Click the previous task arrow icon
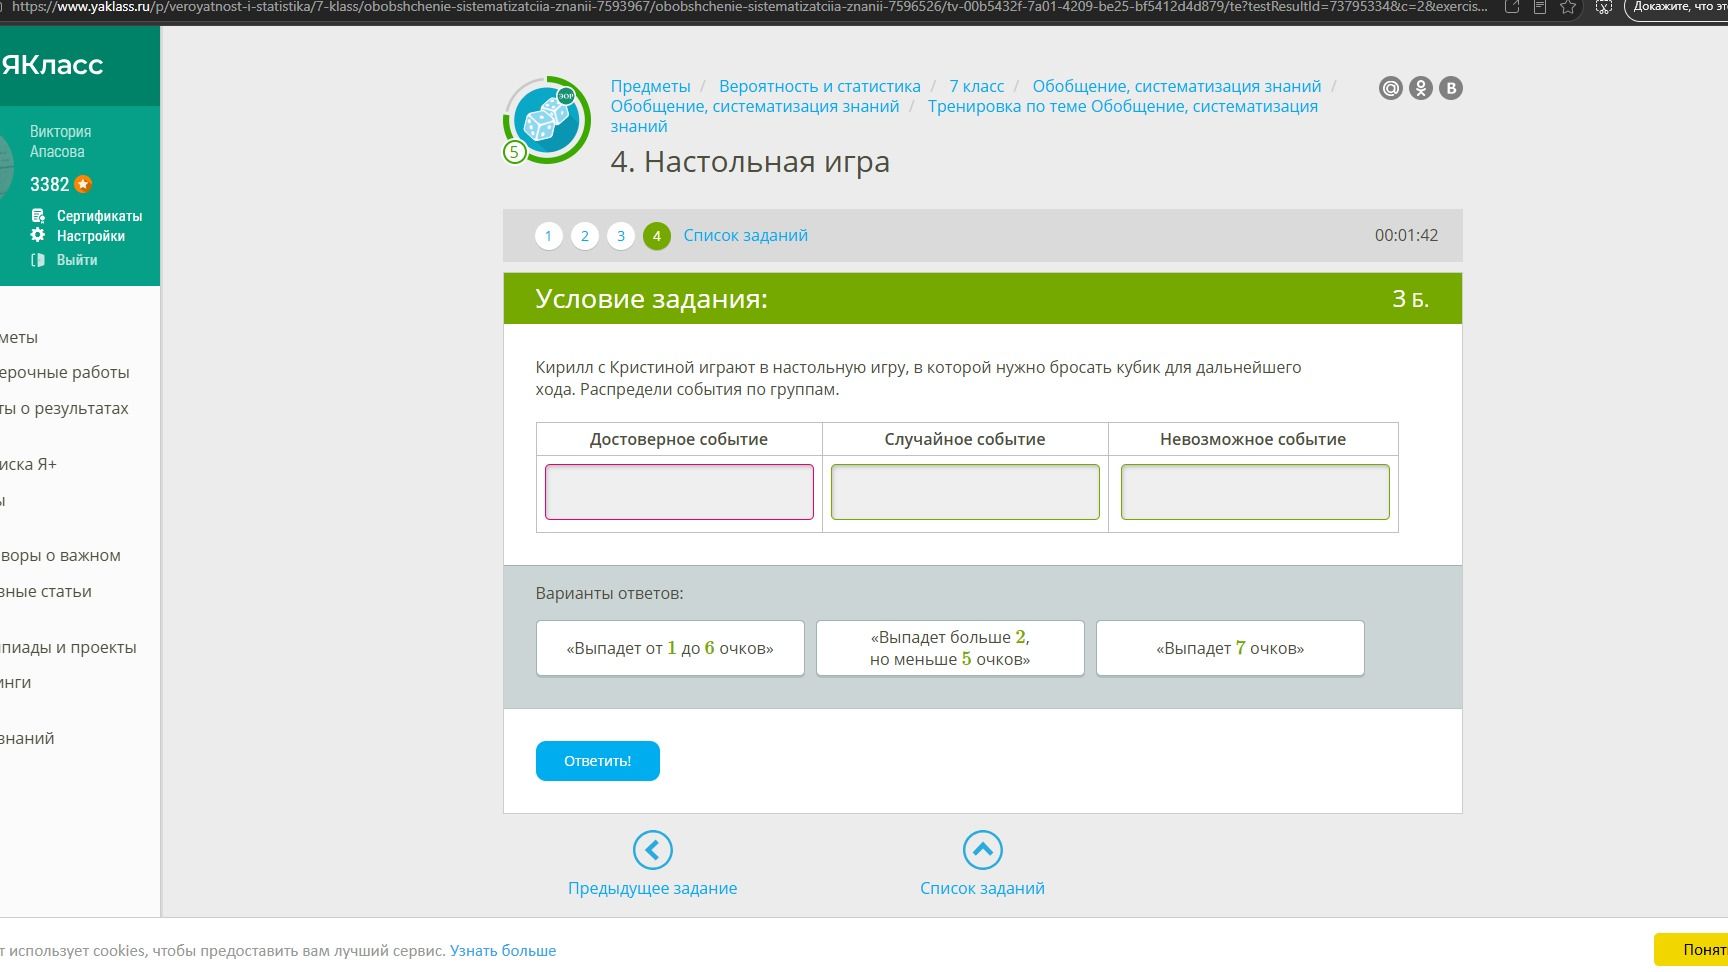This screenshot has height=972, width=1728. pyautogui.click(x=652, y=850)
